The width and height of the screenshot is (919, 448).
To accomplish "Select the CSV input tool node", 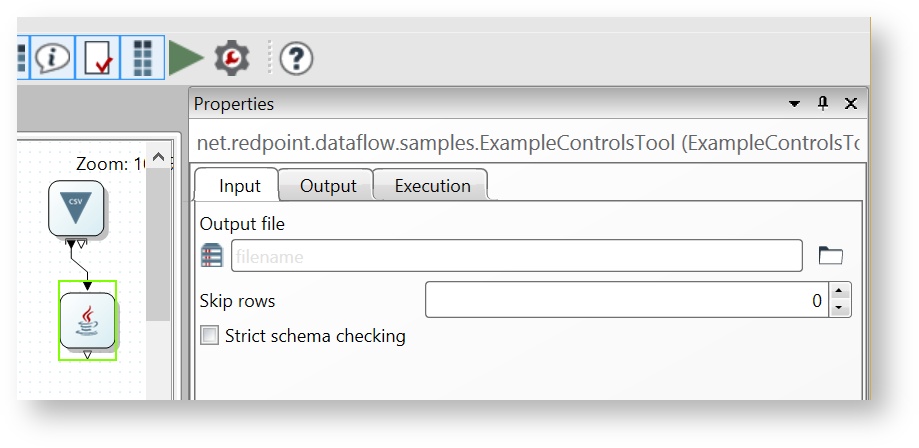I will coord(76,209).
